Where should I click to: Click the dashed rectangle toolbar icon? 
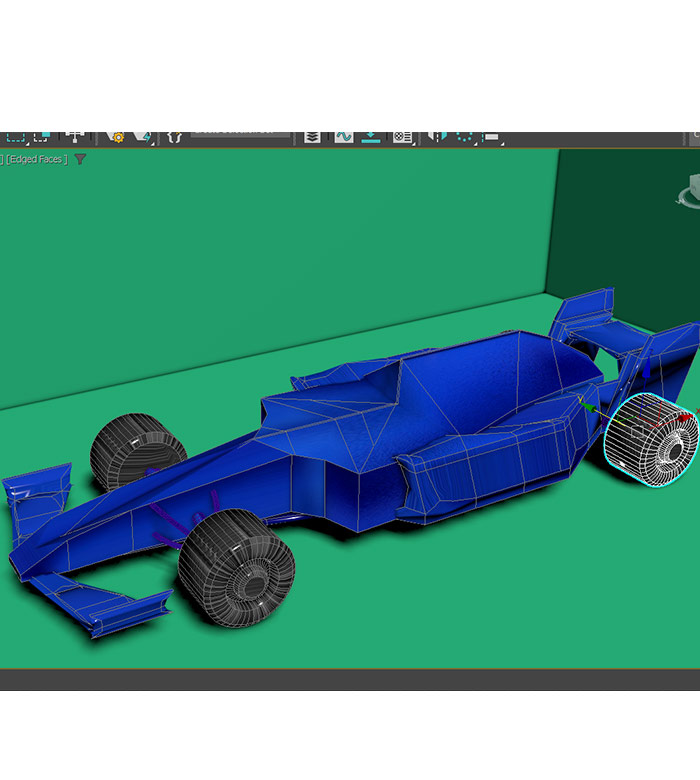click(491, 137)
